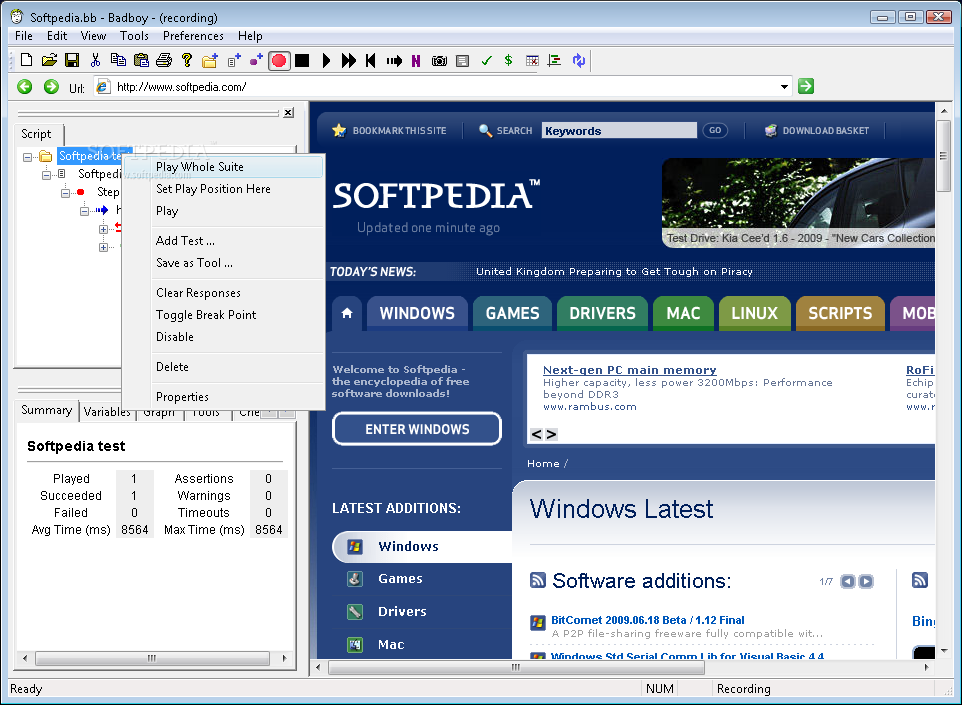The width and height of the screenshot is (962, 705).
Task: Toggle the purple N navigation mode icon
Action: tap(416, 60)
